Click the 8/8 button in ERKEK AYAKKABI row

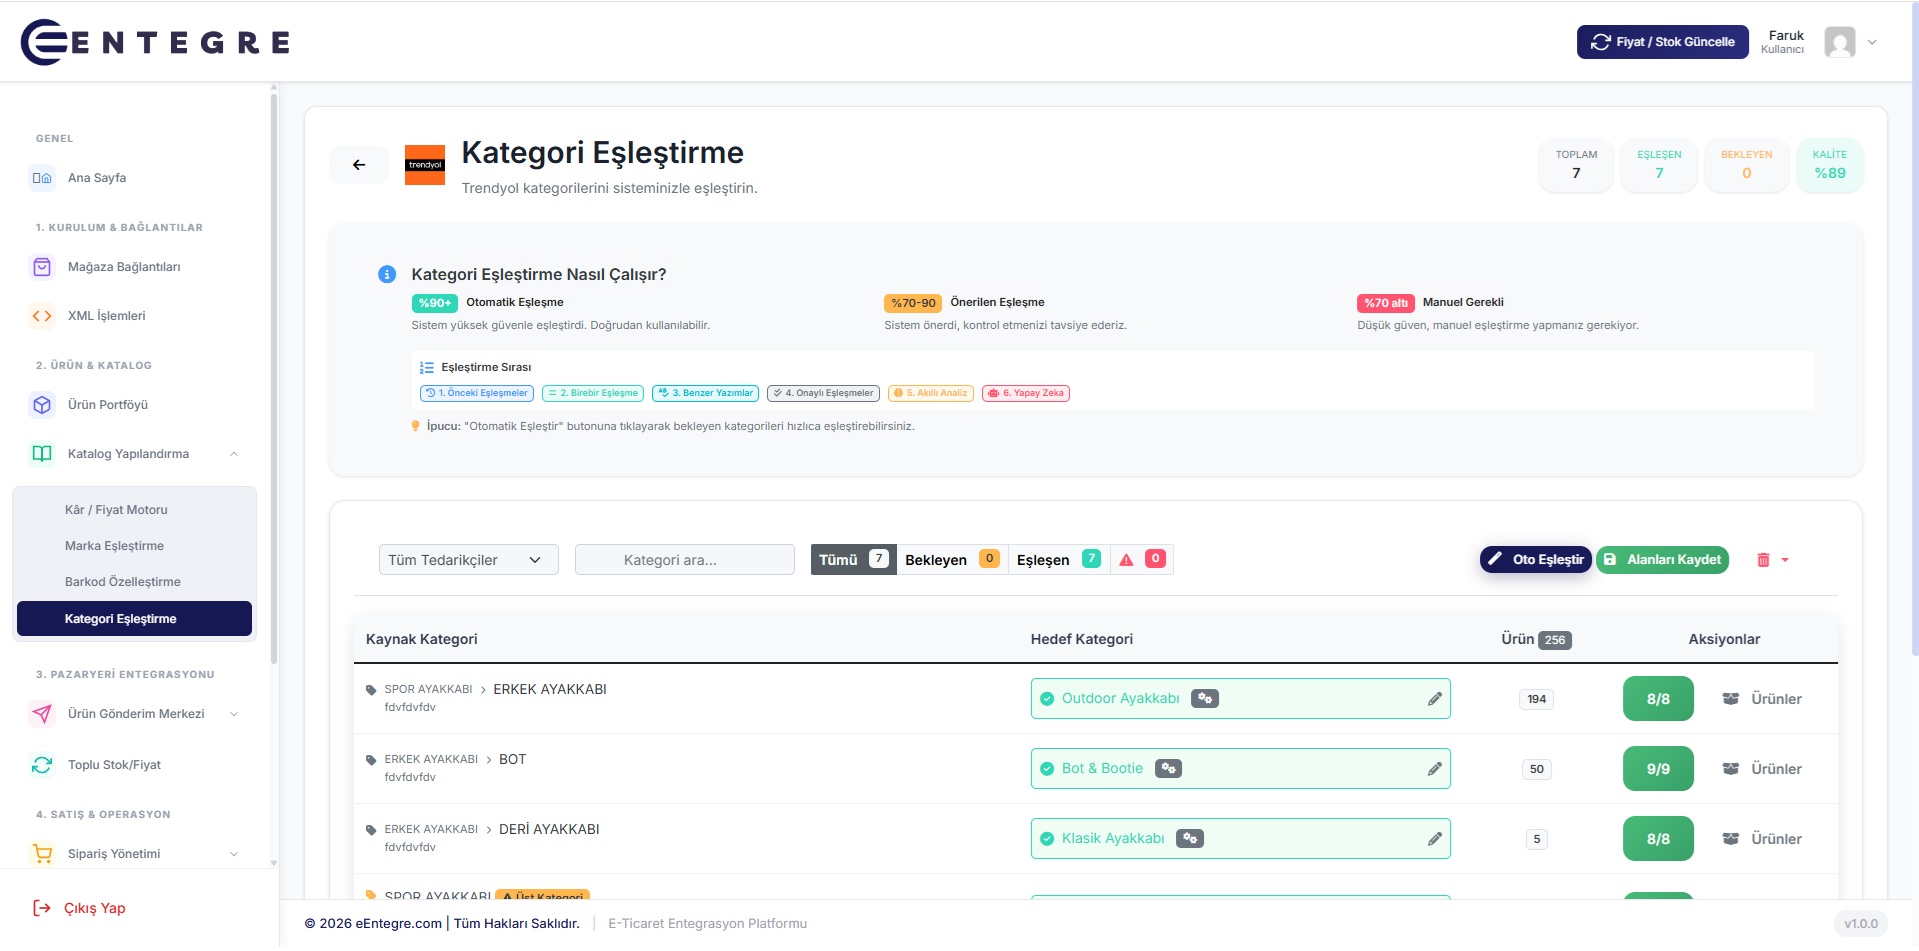(1658, 699)
